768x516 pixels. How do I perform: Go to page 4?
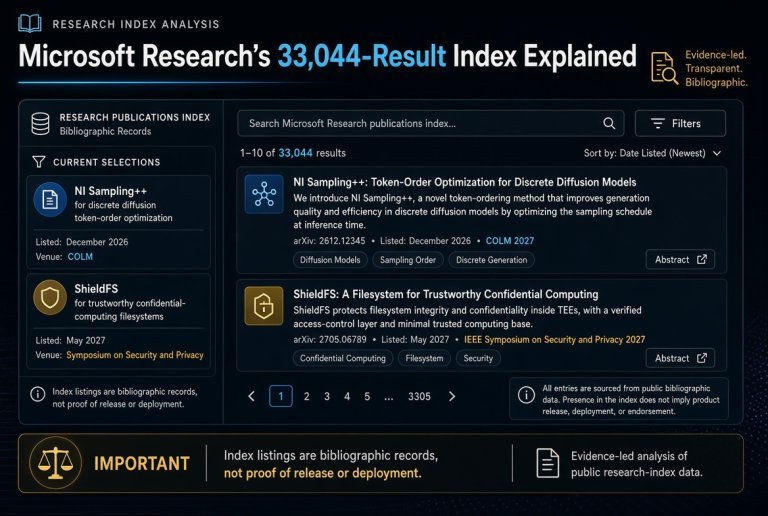[347, 397]
